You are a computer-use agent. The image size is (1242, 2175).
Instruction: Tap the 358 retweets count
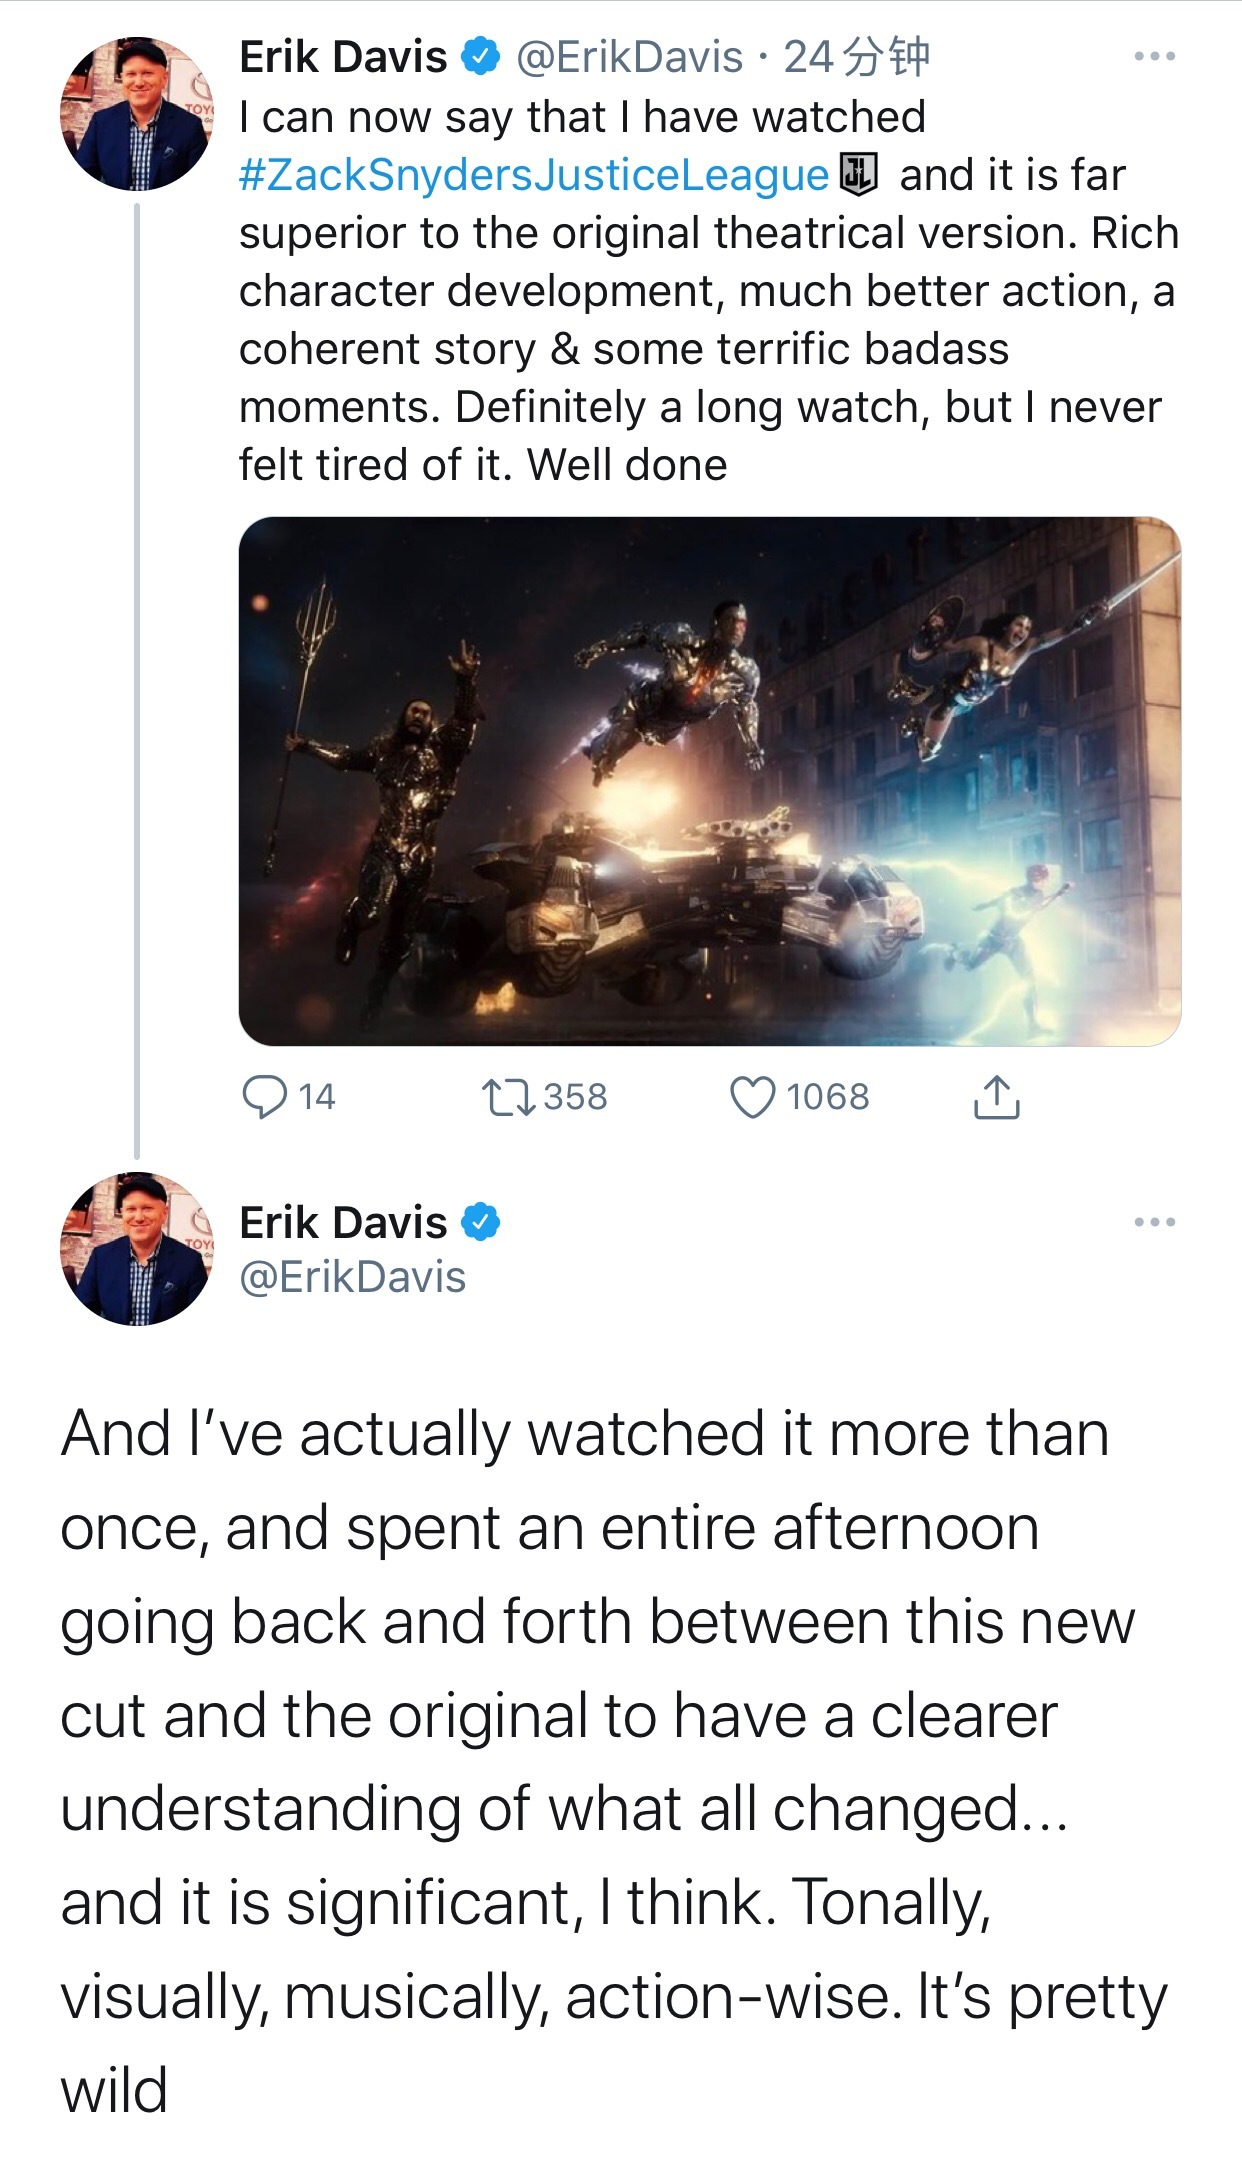[x=575, y=1097]
